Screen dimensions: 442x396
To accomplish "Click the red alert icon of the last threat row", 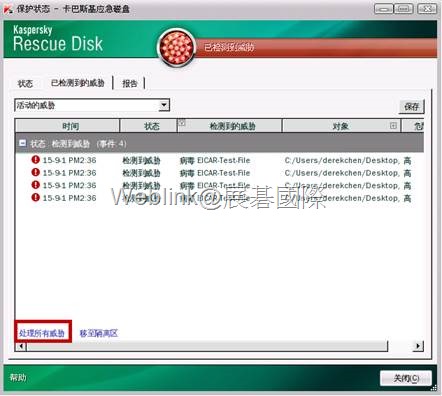I will point(35,197).
